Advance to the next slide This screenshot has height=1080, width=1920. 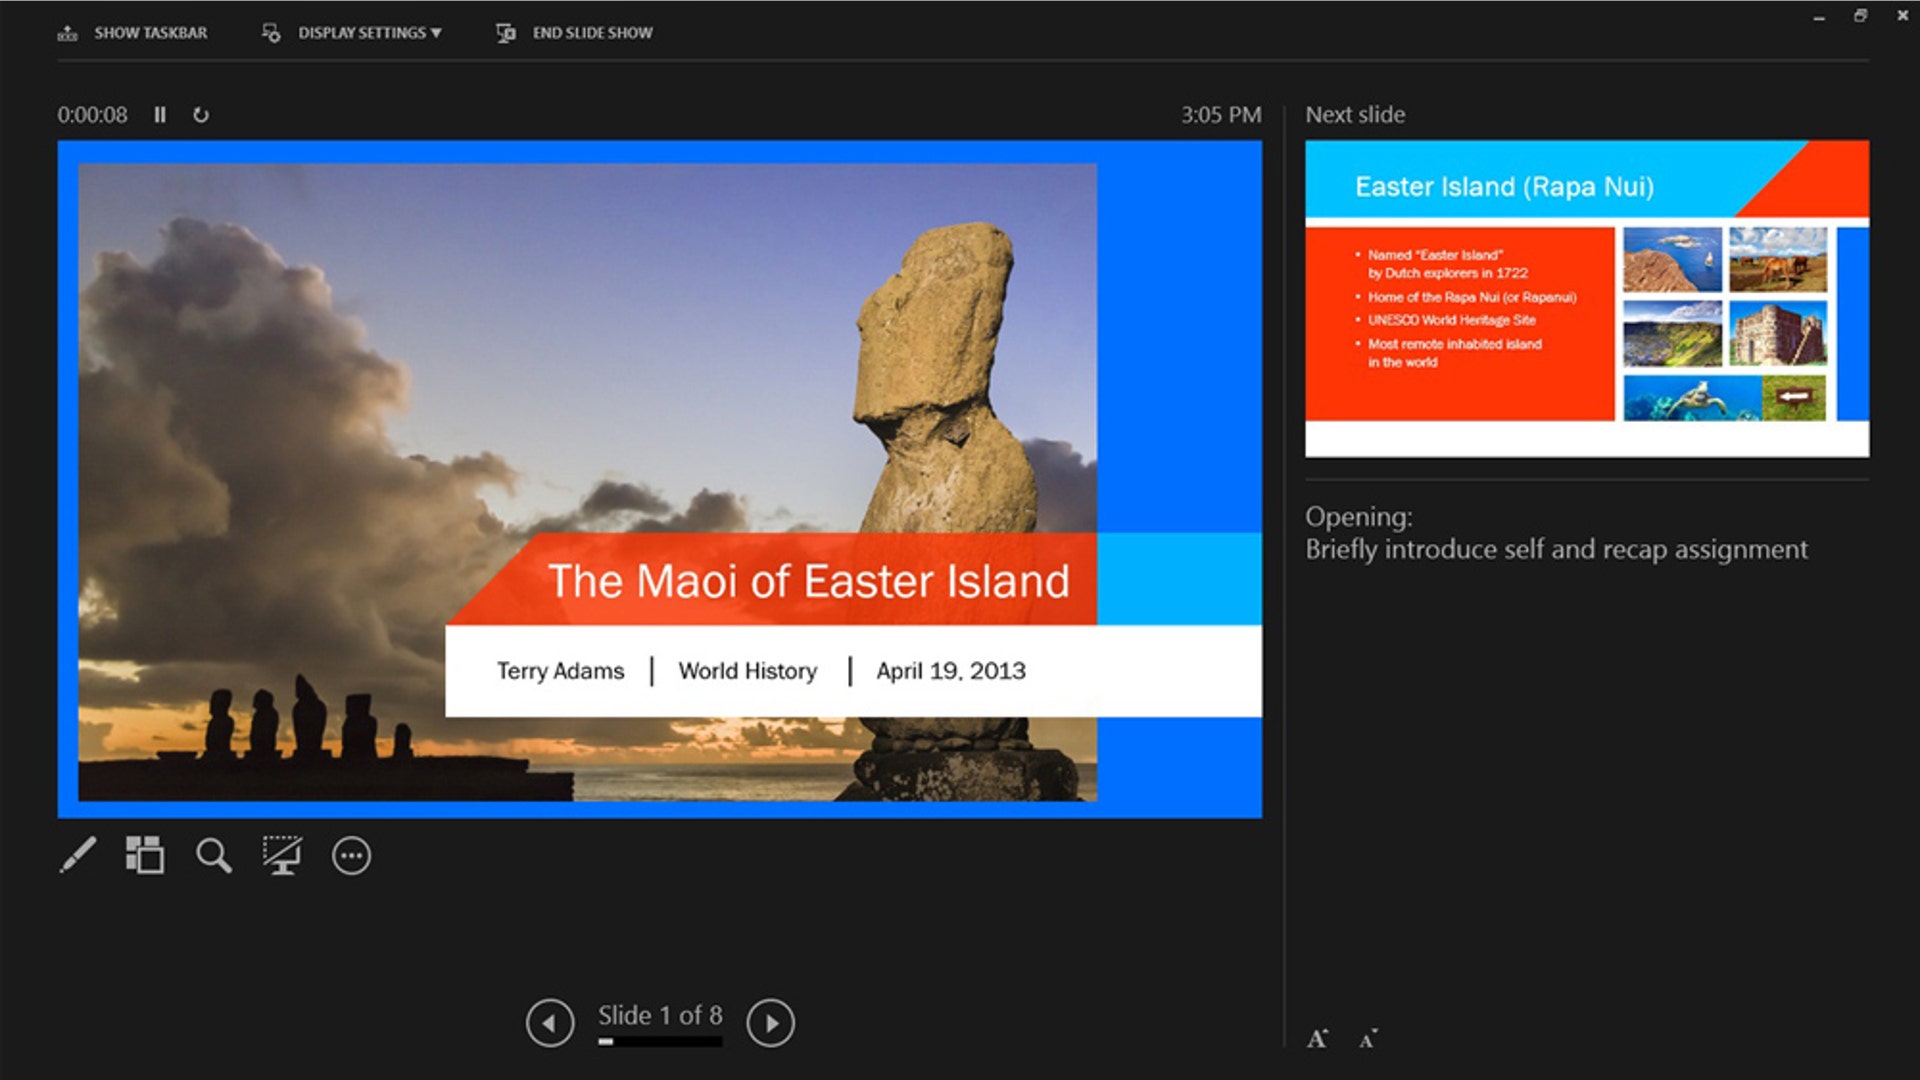(x=773, y=1022)
